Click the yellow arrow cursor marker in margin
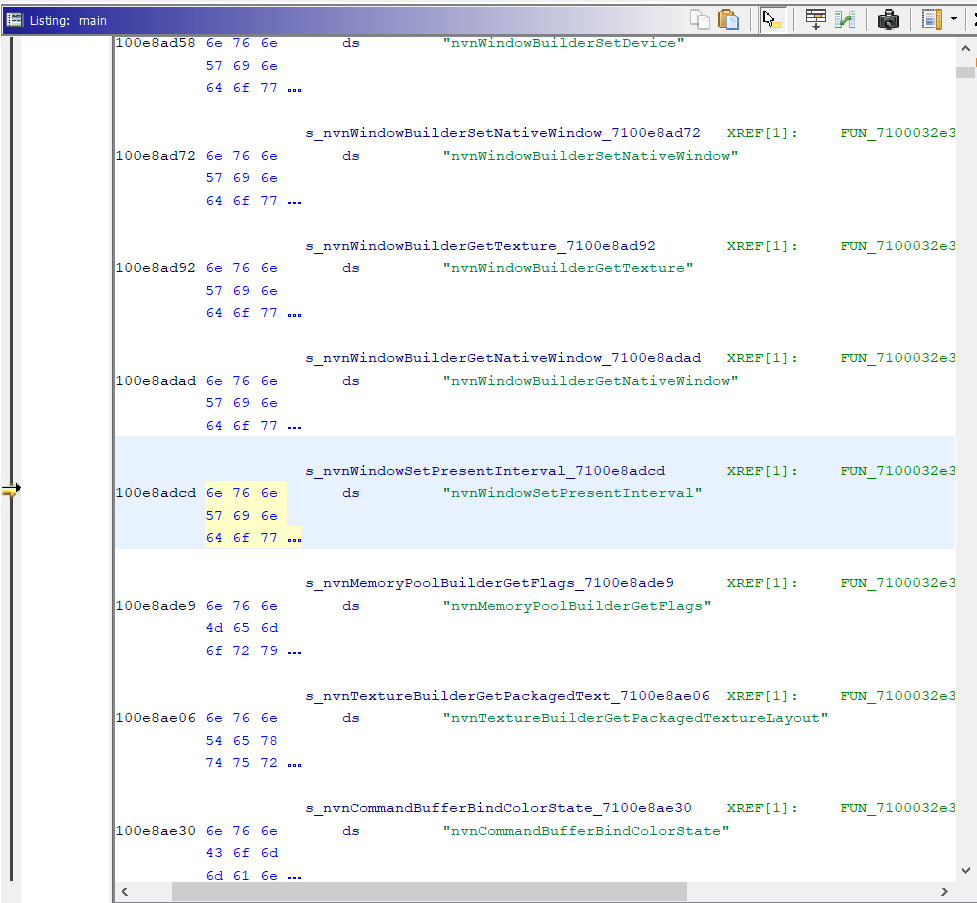 pyautogui.click(x=11, y=490)
